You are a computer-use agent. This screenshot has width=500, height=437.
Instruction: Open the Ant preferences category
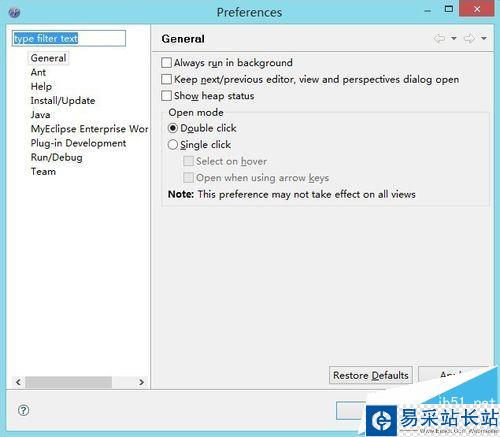coord(38,72)
